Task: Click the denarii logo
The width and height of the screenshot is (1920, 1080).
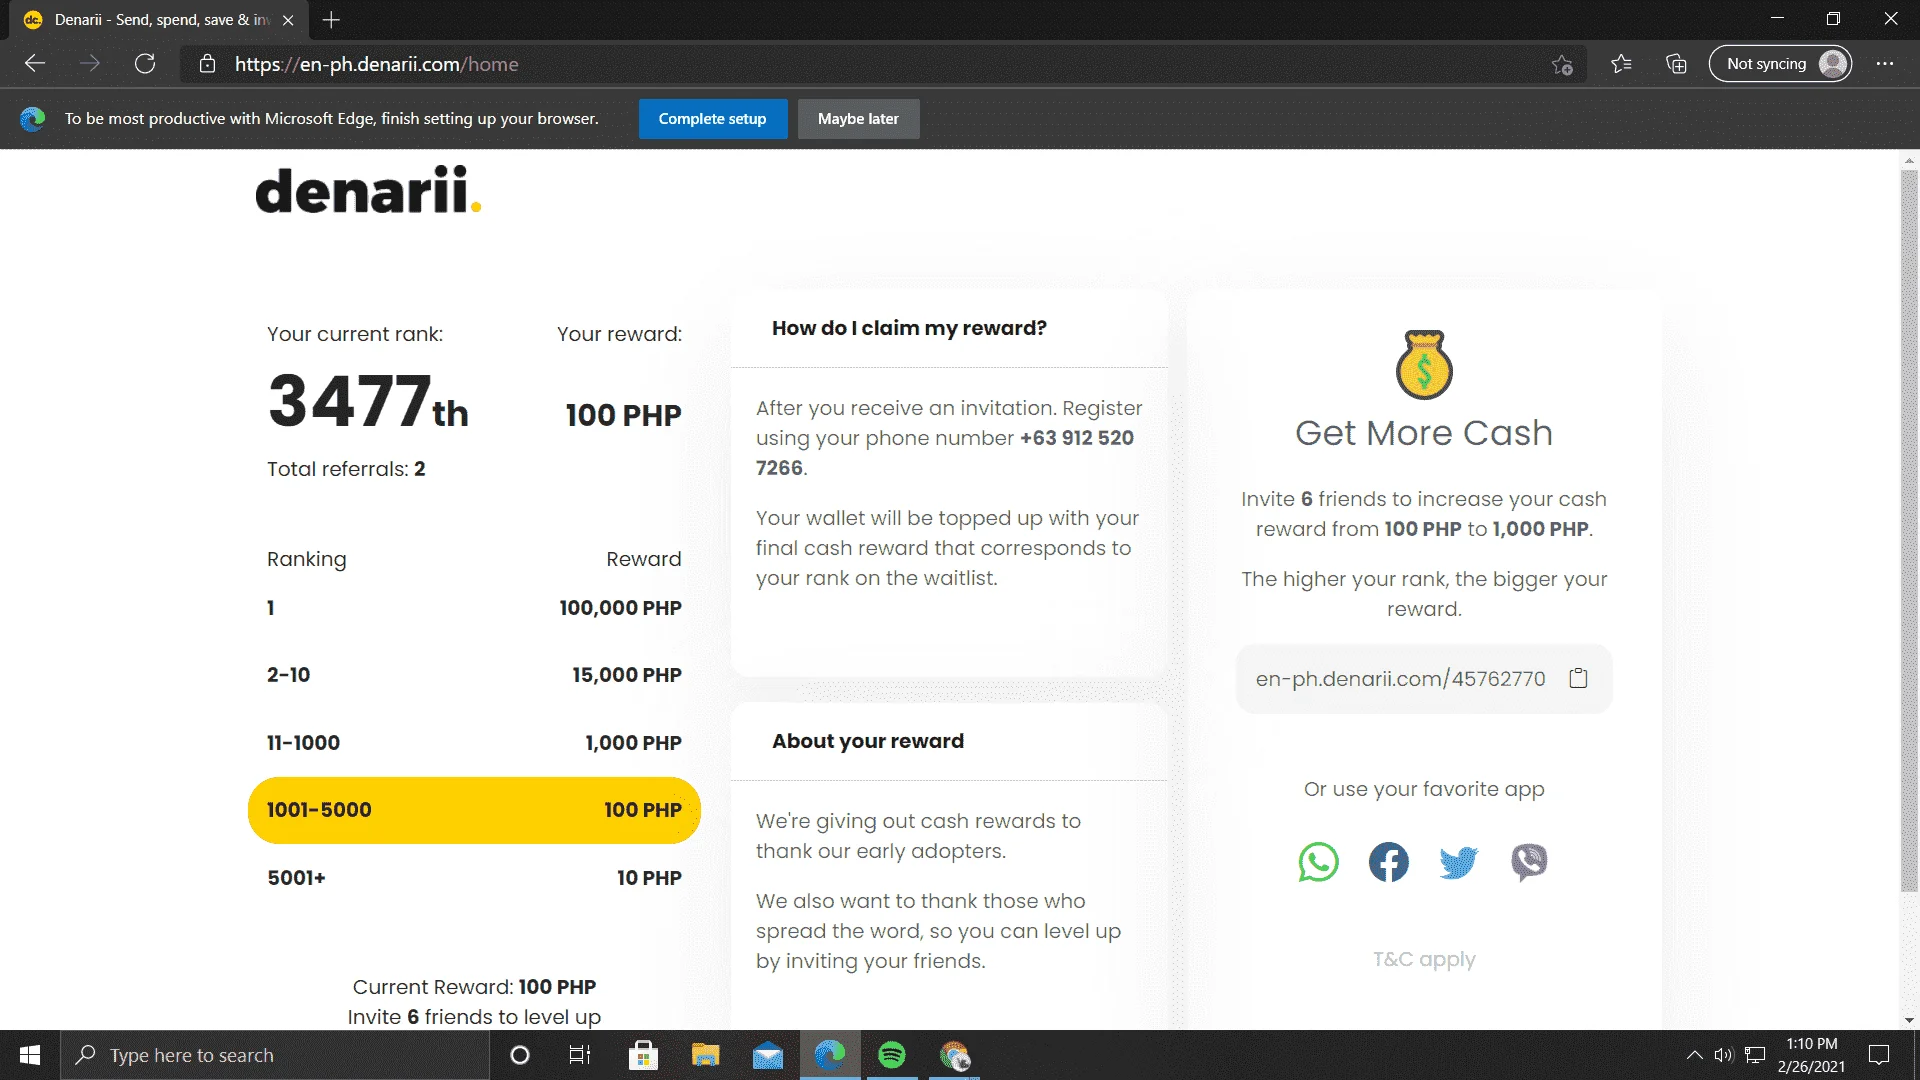Action: [x=368, y=190]
